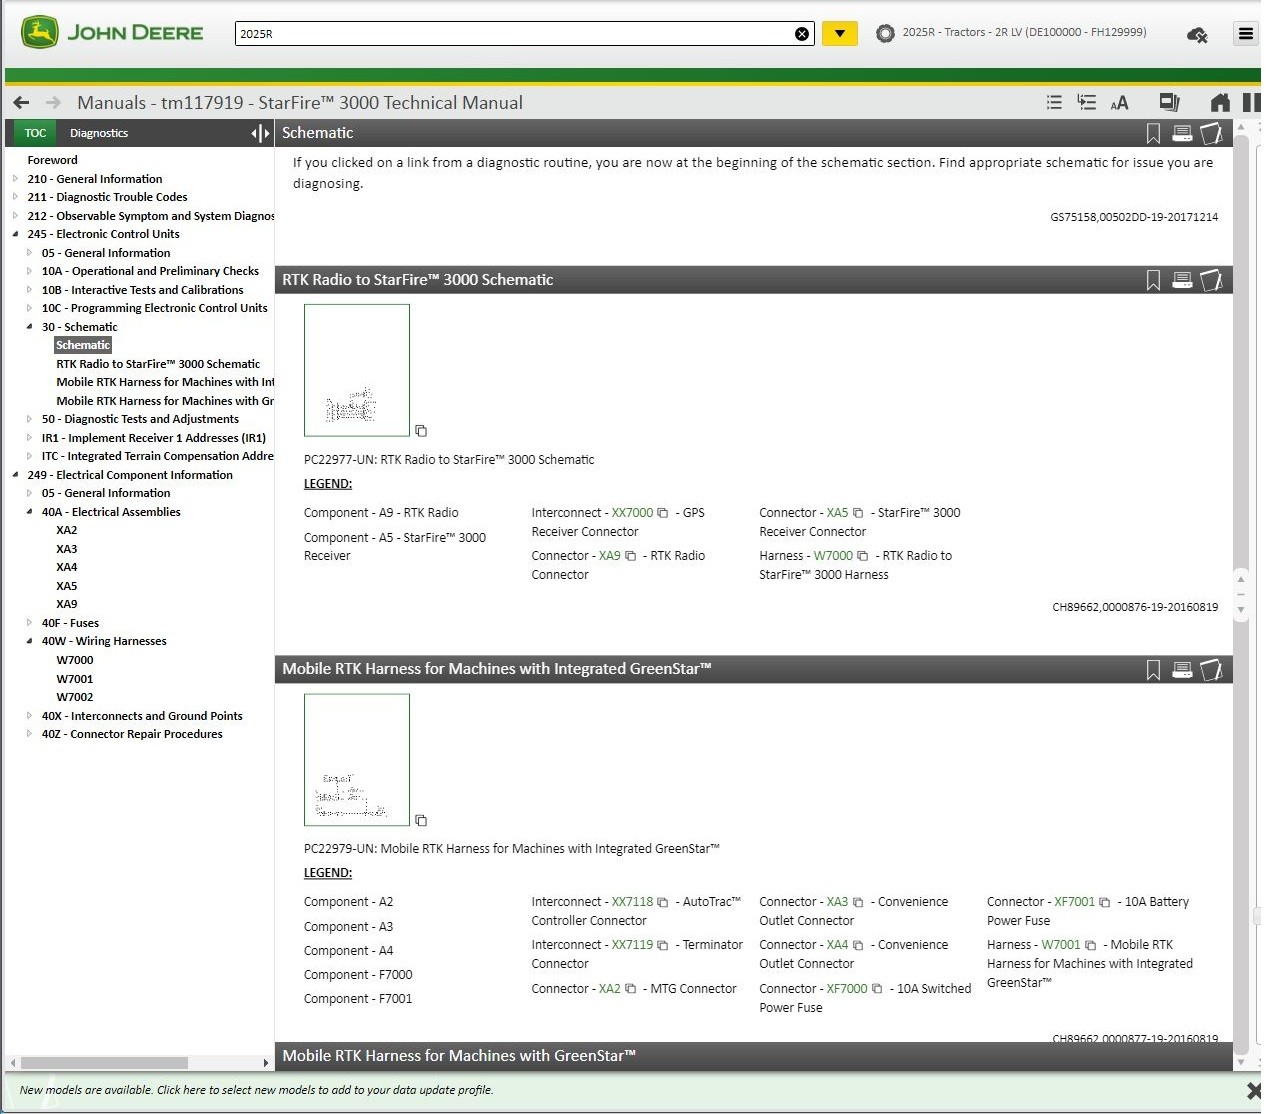Open the hamburger menu at top right
The image size is (1269, 1114).
coord(1245,34)
